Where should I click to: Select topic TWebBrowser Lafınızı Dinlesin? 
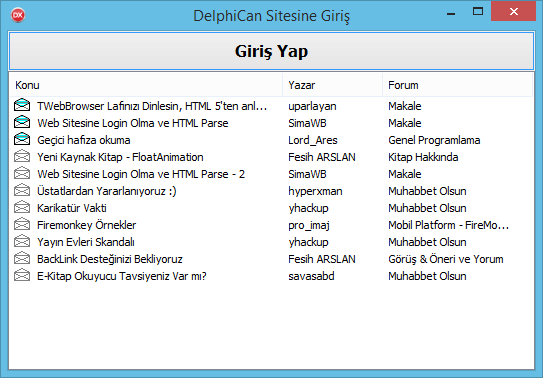pyautogui.click(x=152, y=106)
